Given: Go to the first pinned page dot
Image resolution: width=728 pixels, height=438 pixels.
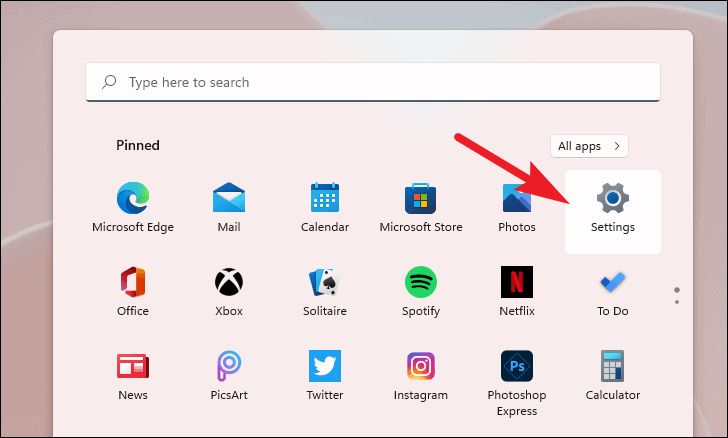Looking at the screenshot, I should click(677, 290).
